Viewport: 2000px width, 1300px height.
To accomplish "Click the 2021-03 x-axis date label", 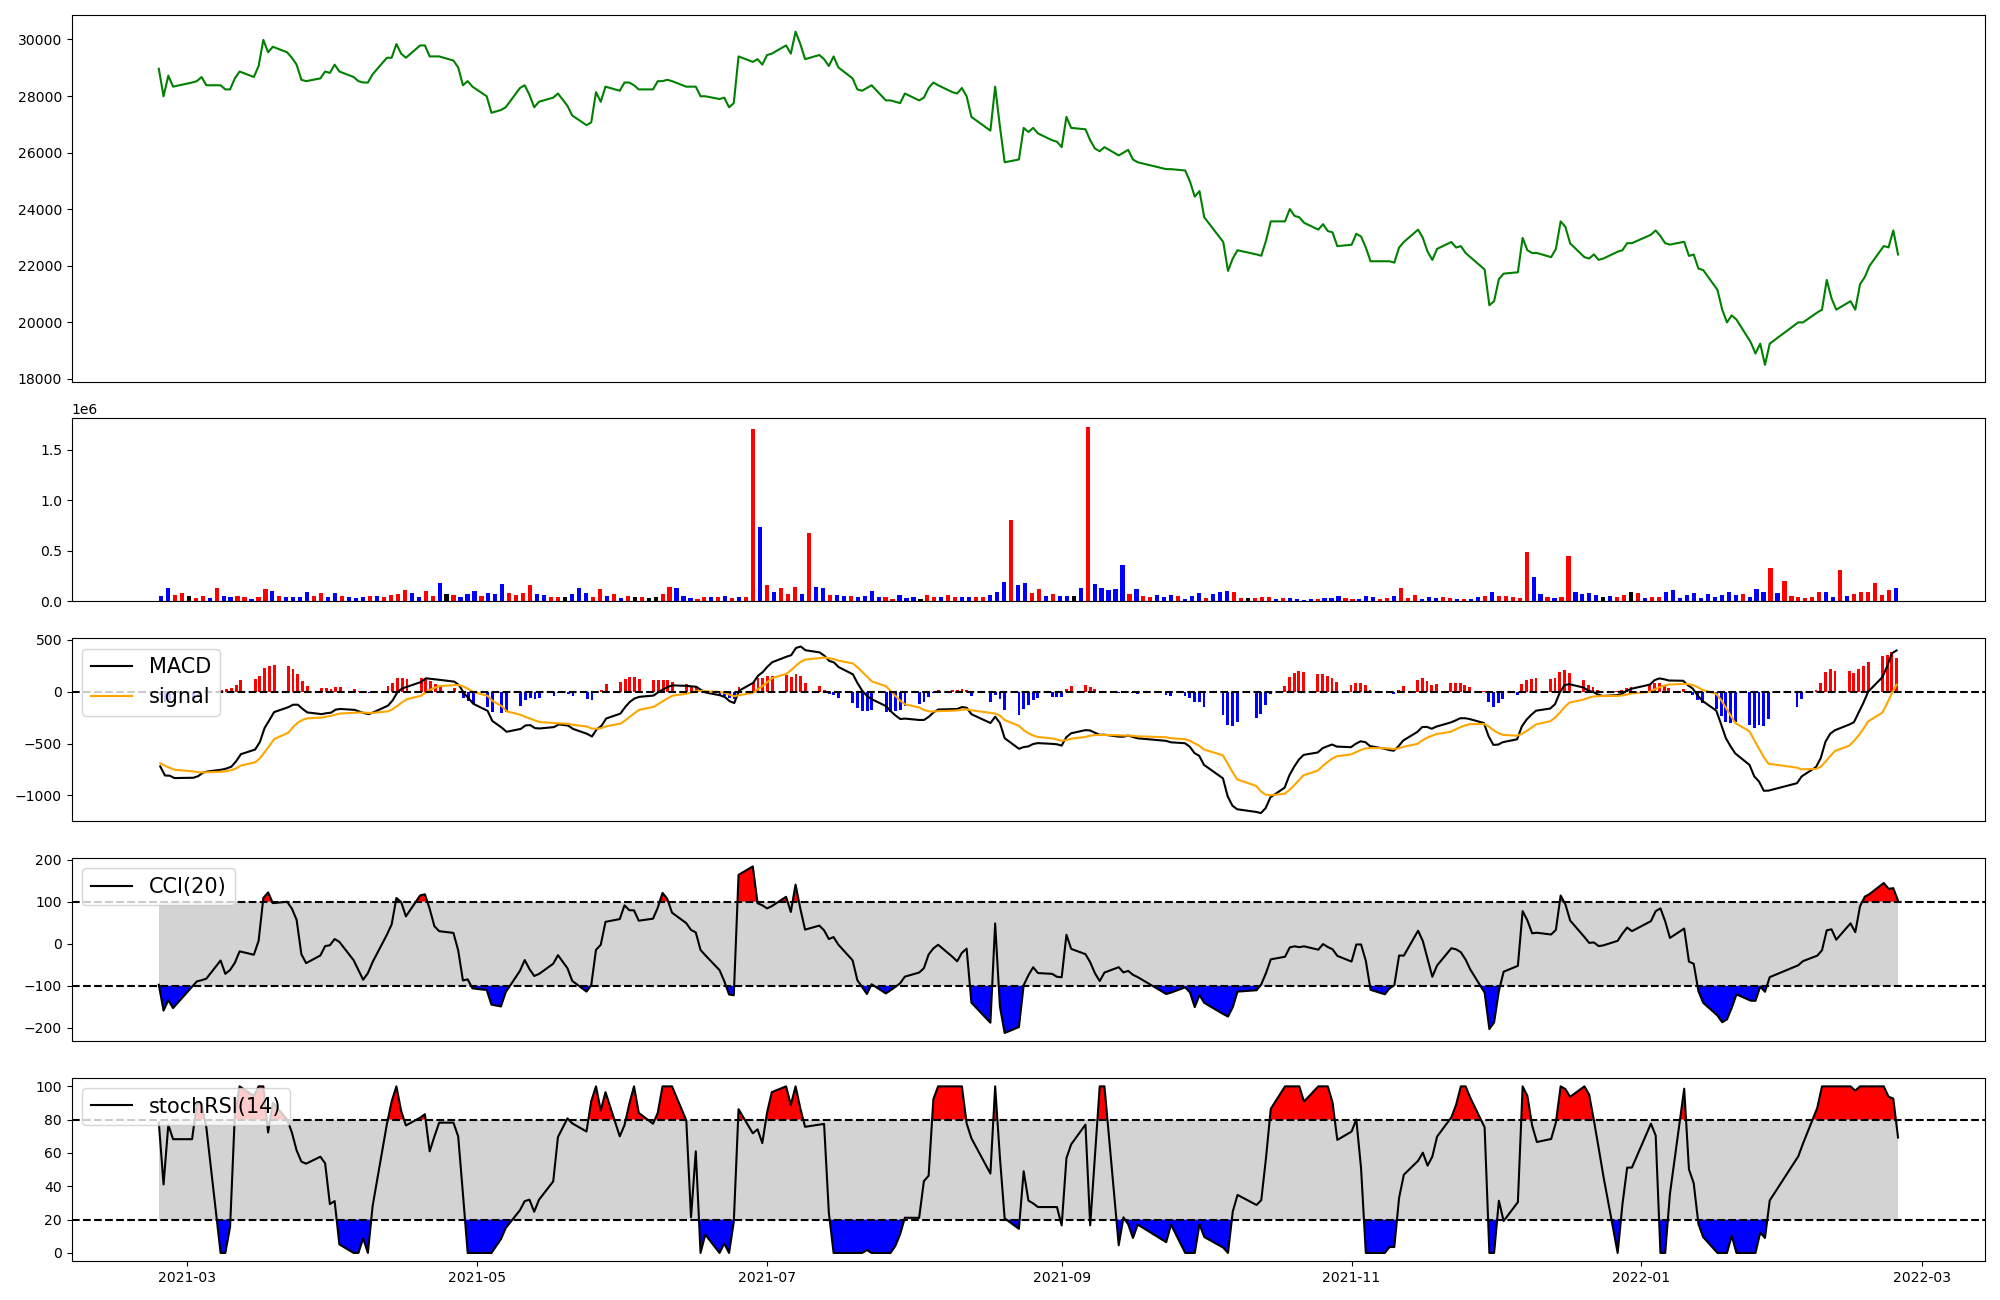I will (x=187, y=1277).
